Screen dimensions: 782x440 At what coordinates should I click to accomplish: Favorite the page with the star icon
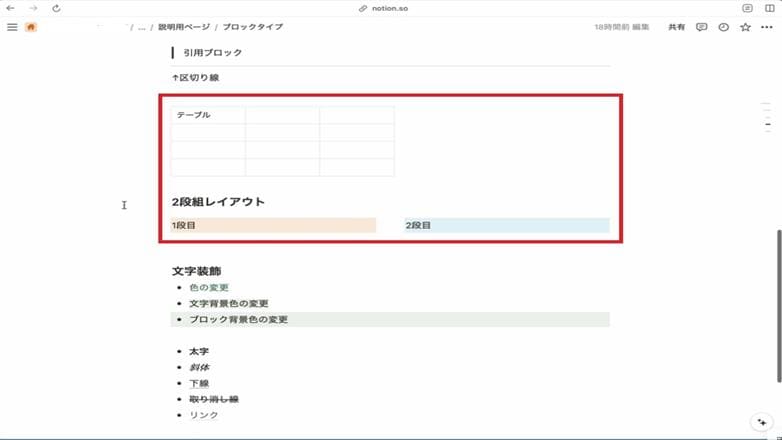tap(745, 27)
